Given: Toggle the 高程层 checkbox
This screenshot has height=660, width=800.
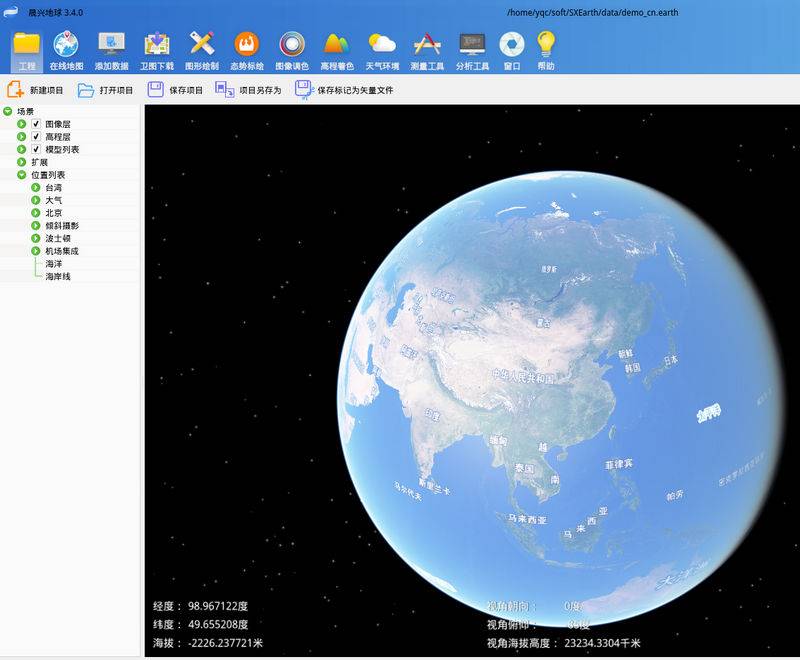Looking at the screenshot, I should click(36, 137).
